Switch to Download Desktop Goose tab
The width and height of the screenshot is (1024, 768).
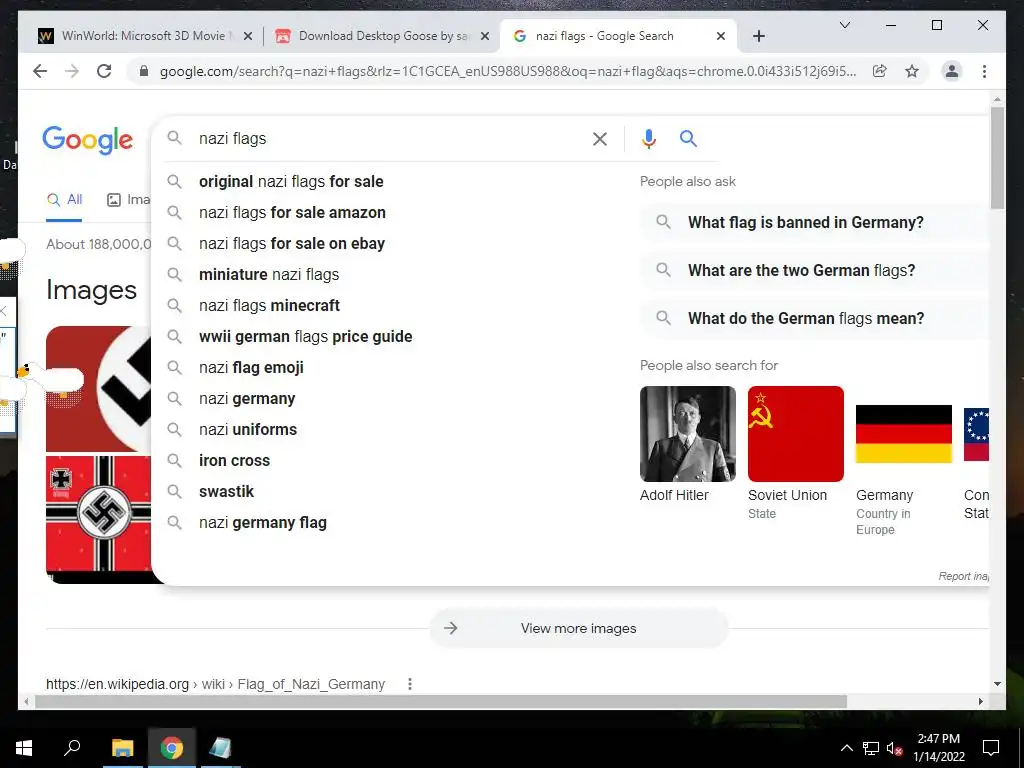(x=382, y=36)
